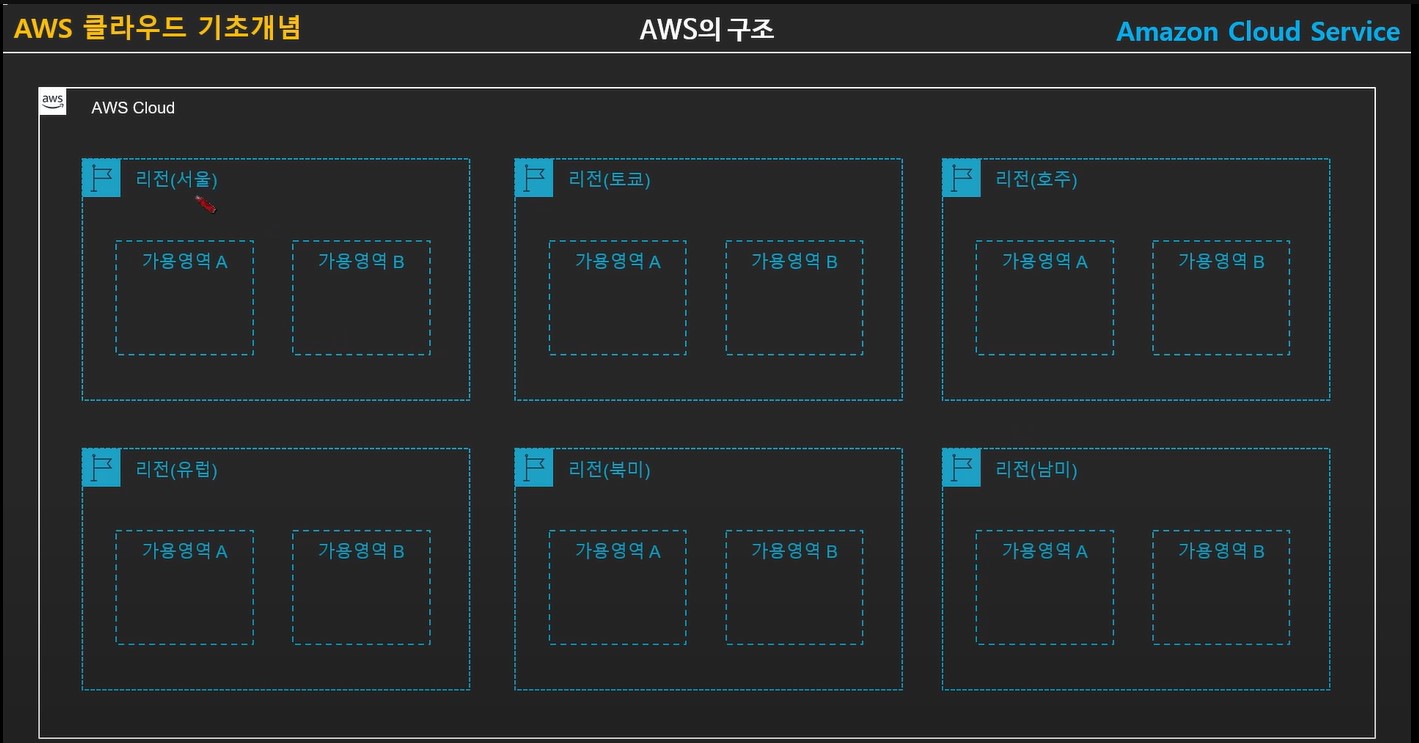Click 가용영역 B in 호주 region

pyautogui.click(x=1221, y=297)
